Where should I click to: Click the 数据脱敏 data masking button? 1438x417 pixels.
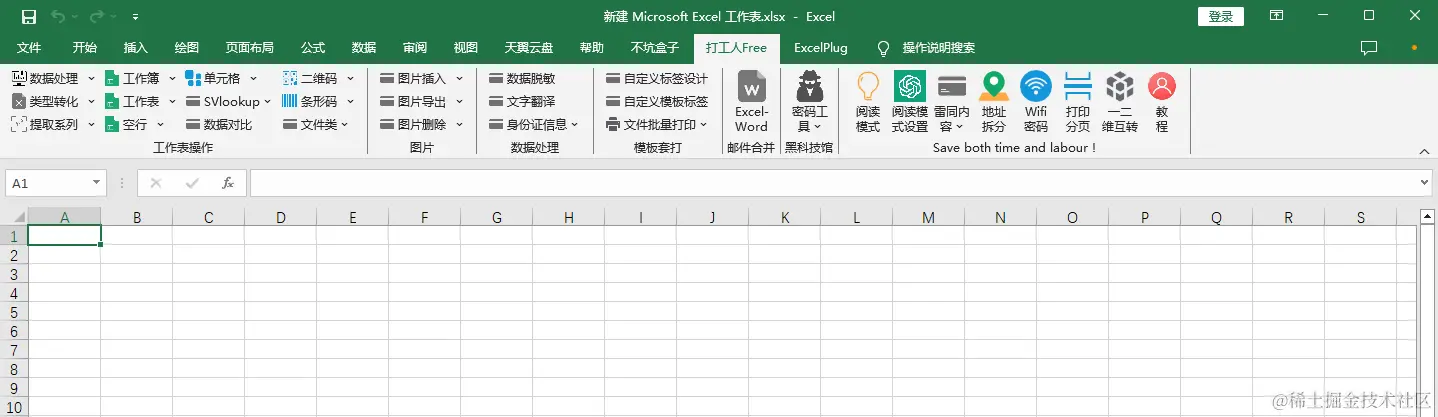point(521,78)
